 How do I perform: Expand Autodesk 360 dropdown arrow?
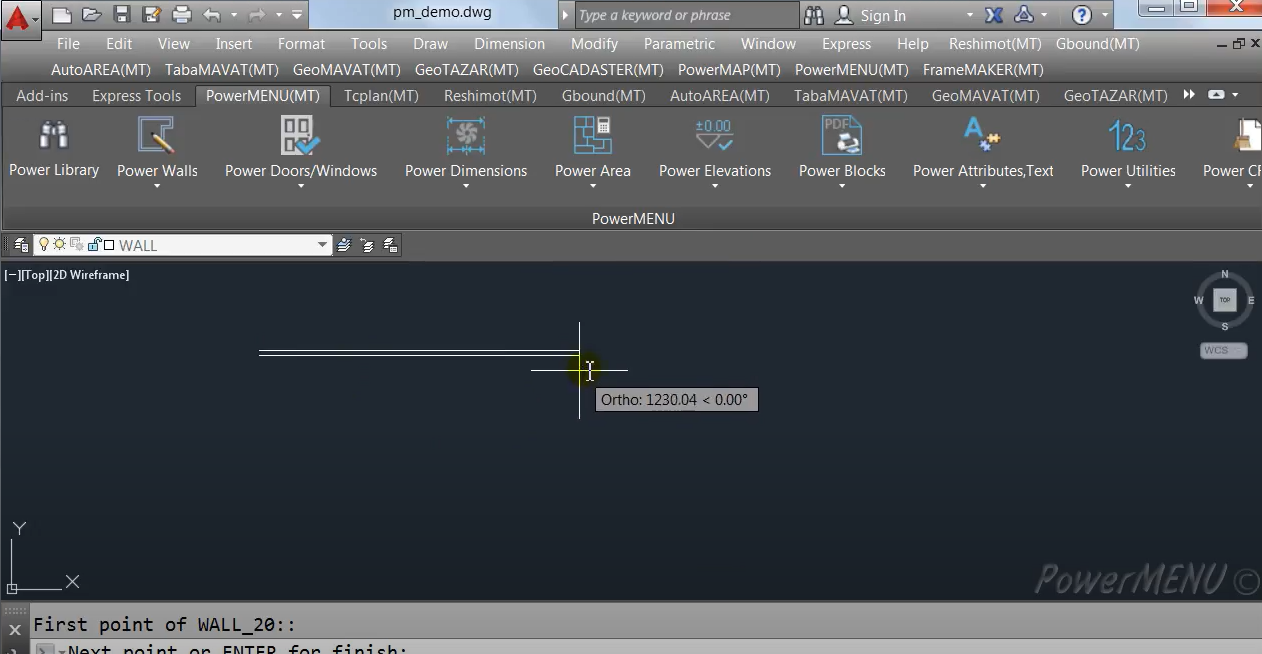point(1044,15)
